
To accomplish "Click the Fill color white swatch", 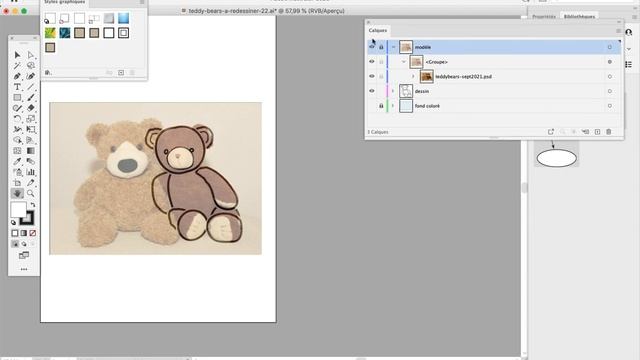I will click(18, 210).
